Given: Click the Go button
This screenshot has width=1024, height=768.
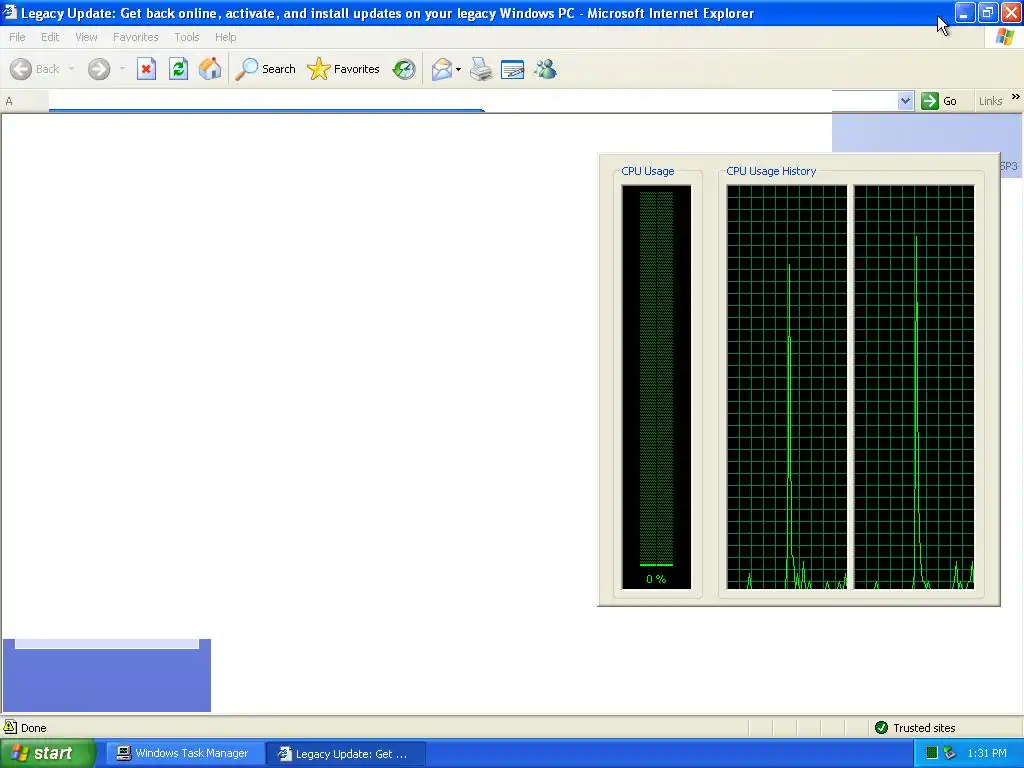Looking at the screenshot, I should (x=939, y=101).
